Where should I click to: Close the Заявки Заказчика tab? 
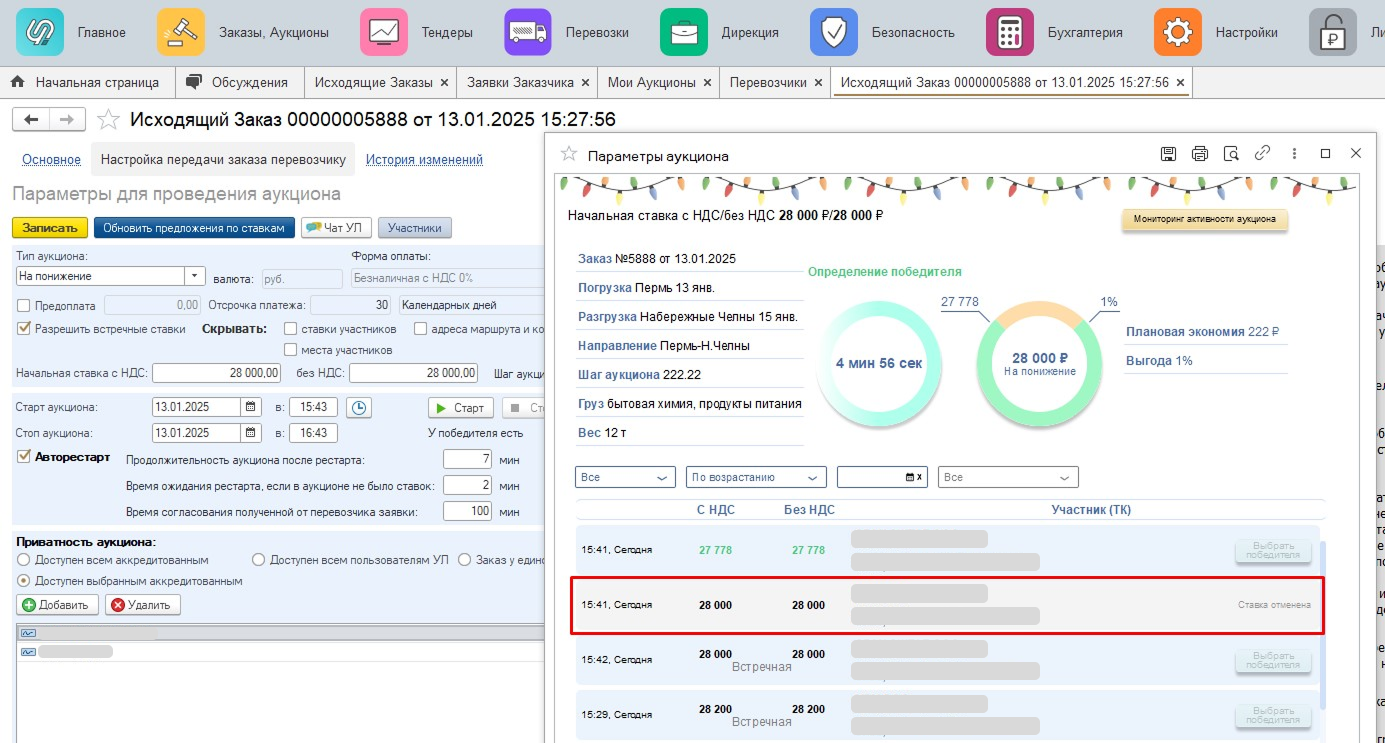click(x=585, y=83)
